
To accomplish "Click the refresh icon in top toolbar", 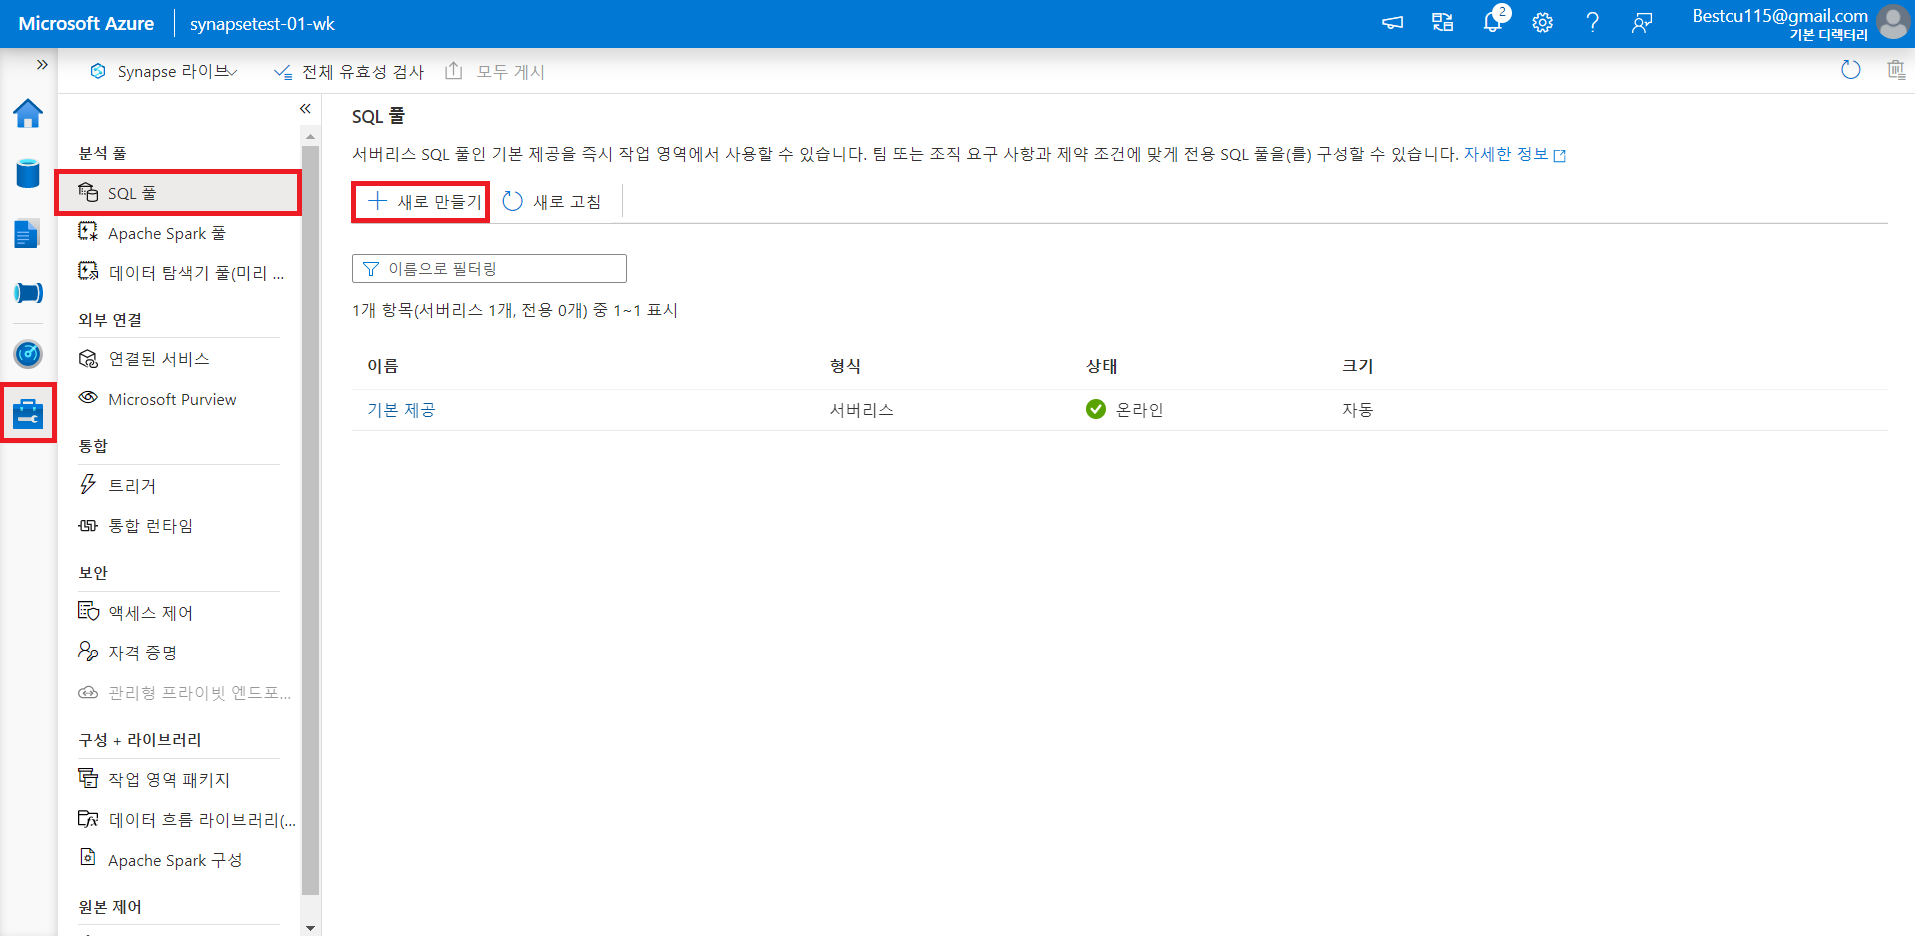I will 1850,70.
